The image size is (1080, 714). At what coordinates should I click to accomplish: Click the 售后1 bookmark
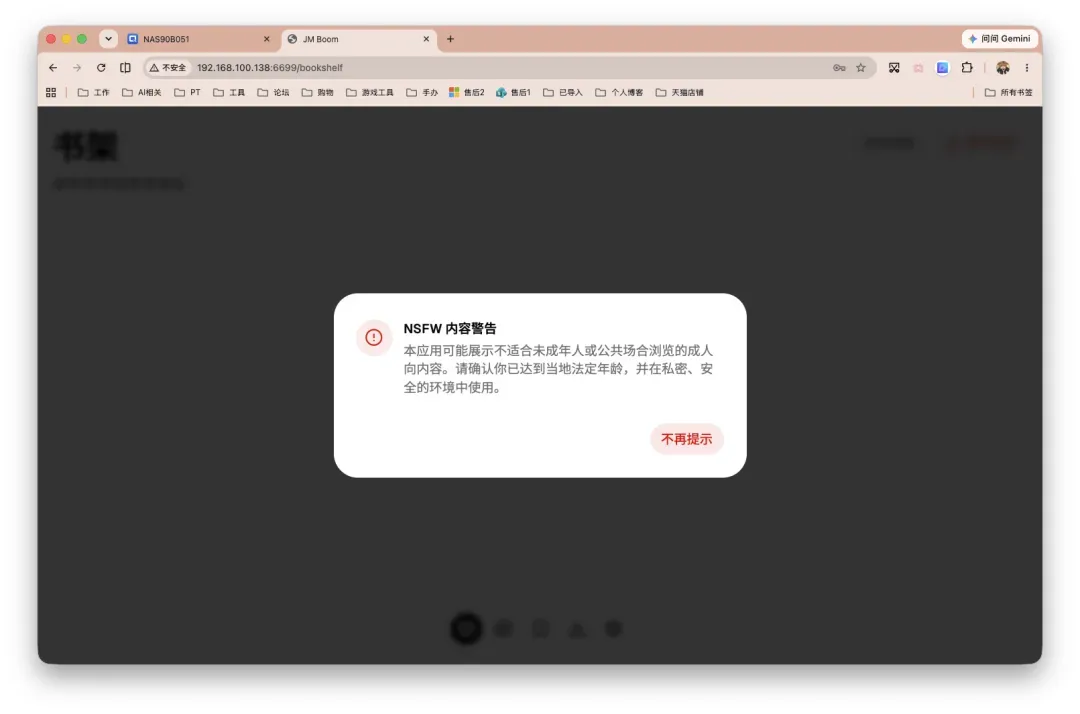[514, 92]
